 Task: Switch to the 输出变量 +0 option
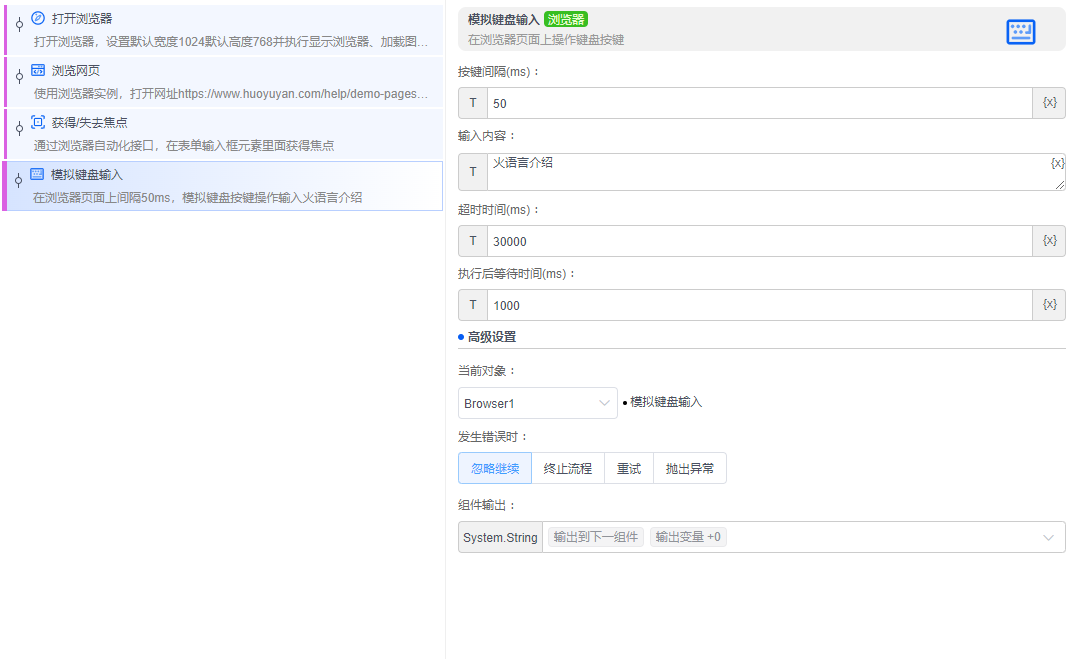pyautogui.click(x=687, y=537)
